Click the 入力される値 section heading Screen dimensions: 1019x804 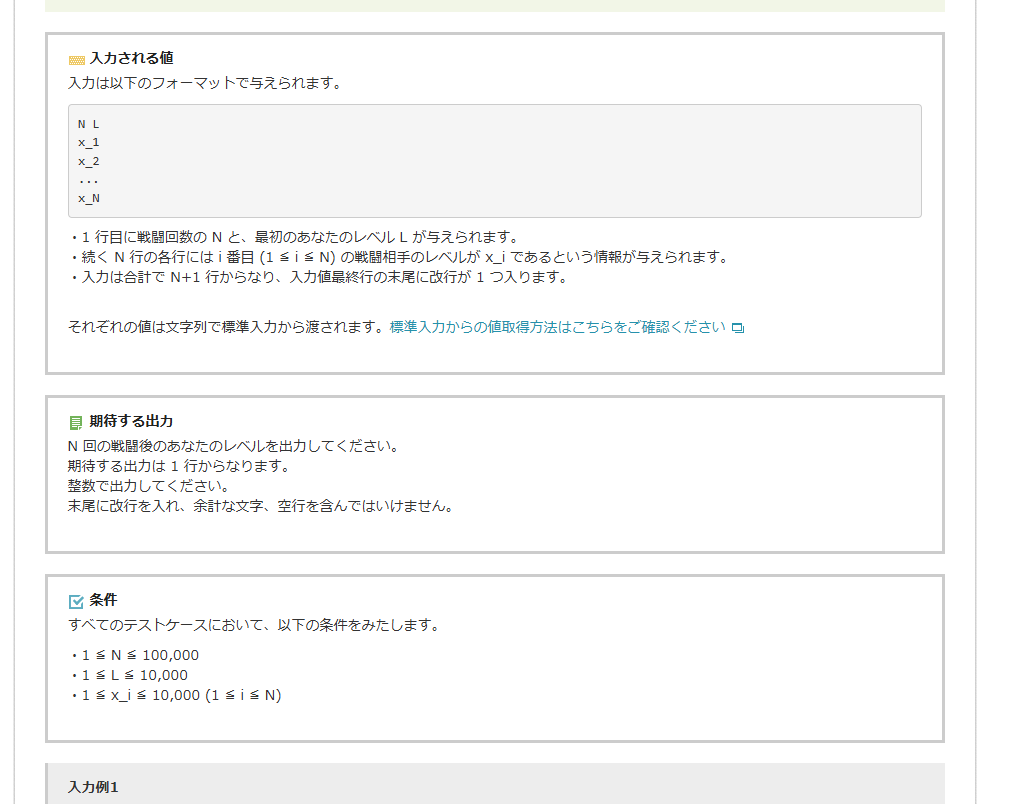(131, 58)
